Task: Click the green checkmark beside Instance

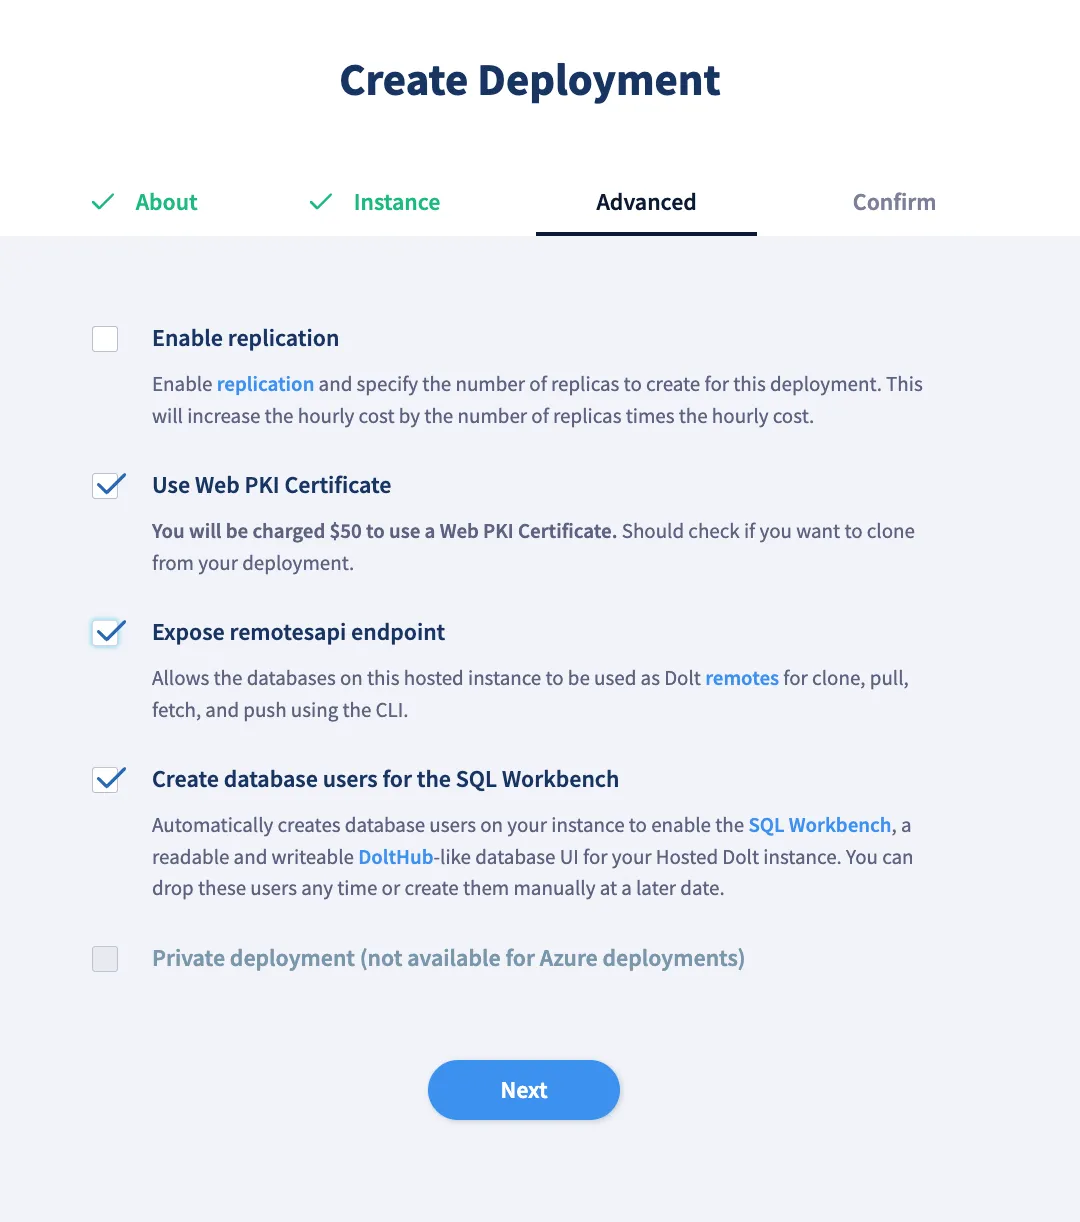Action: [x=321, y=202]
